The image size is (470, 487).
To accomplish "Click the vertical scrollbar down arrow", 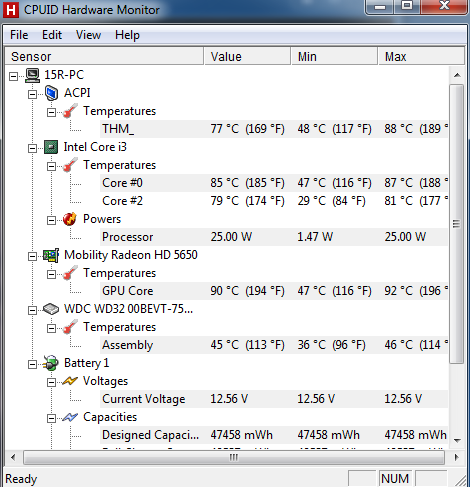I will tap(457, 441).
